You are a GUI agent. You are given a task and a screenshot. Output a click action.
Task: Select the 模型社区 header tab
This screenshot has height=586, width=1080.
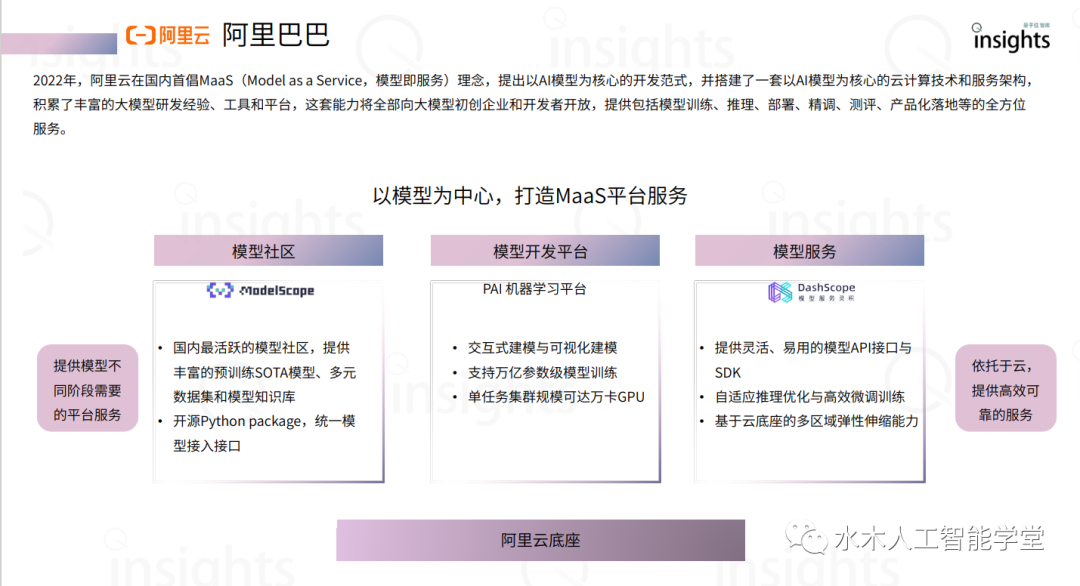tap(268, 251)
